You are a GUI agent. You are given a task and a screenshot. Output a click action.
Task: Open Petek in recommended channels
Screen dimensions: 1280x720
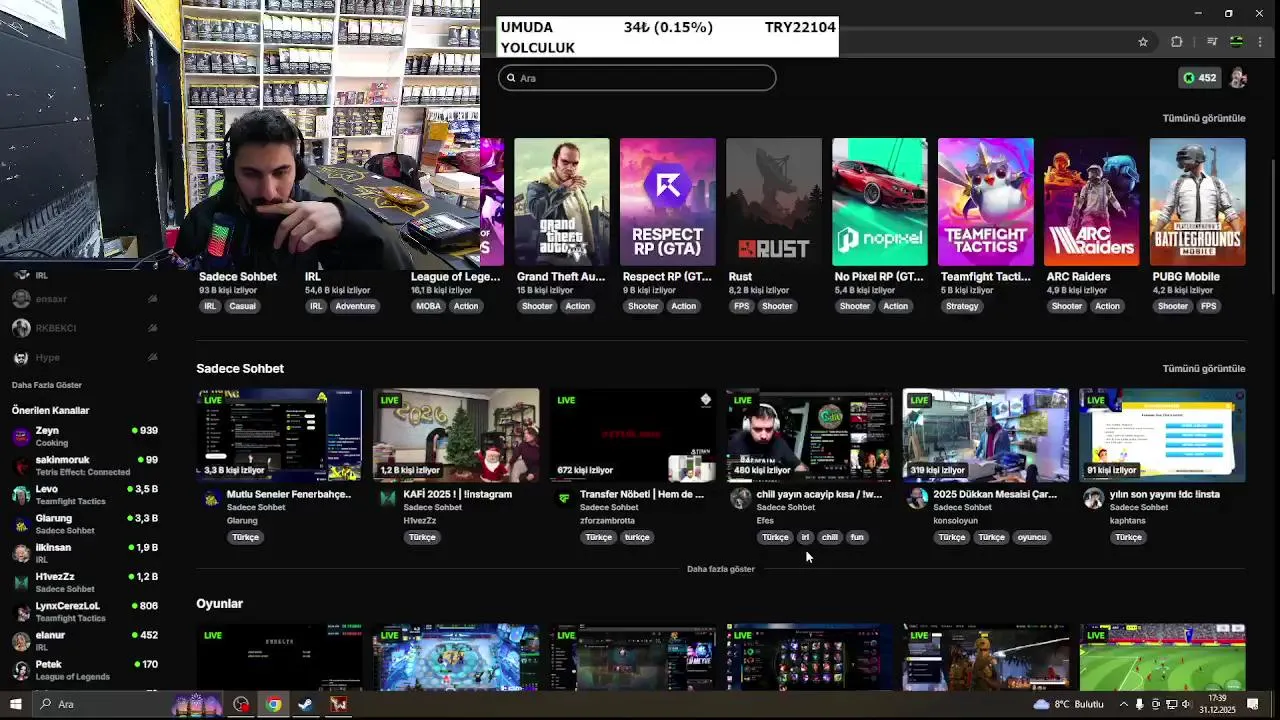85,670
